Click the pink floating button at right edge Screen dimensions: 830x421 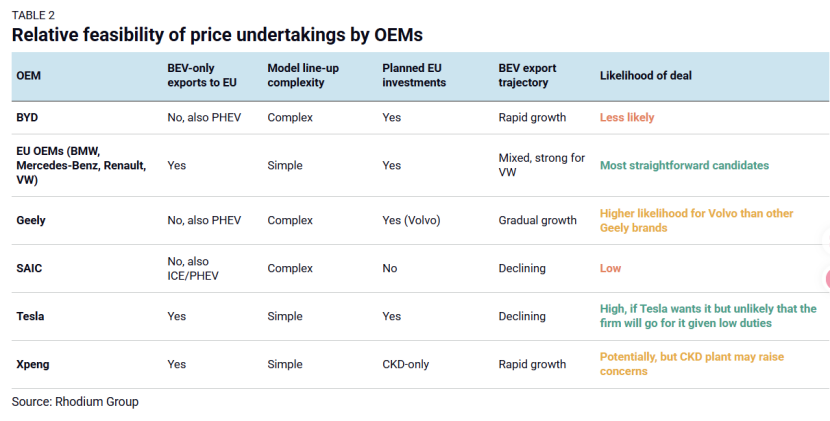tap(826, 278)
